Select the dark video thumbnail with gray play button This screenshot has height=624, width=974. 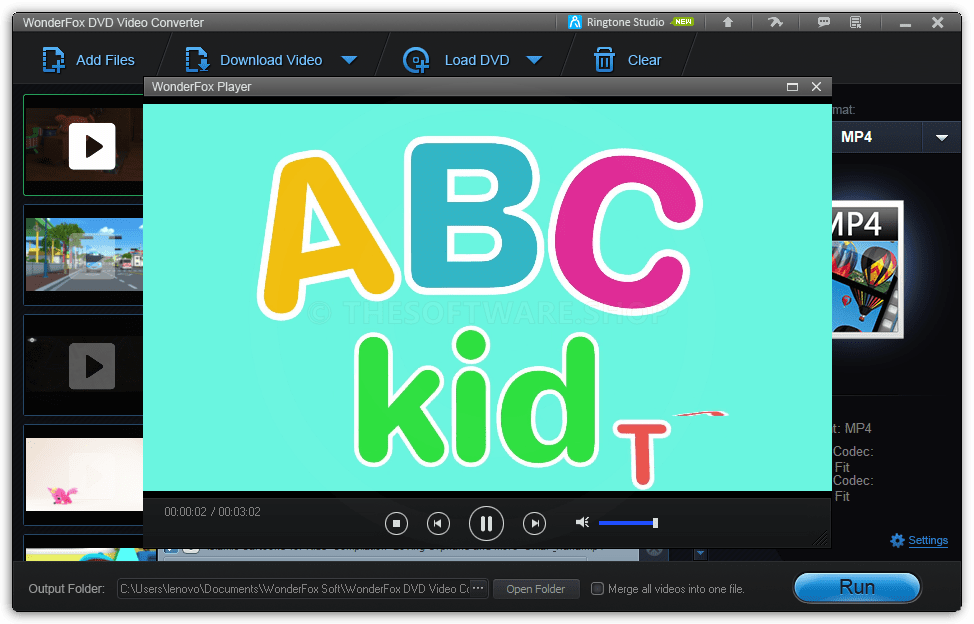[x=83, y=365]
